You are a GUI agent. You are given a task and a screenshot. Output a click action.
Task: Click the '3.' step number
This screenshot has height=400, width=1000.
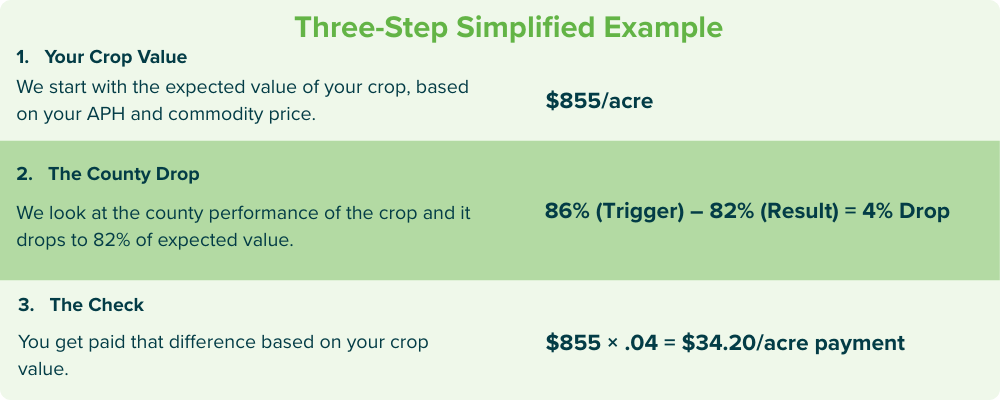(x=26, y=305)
